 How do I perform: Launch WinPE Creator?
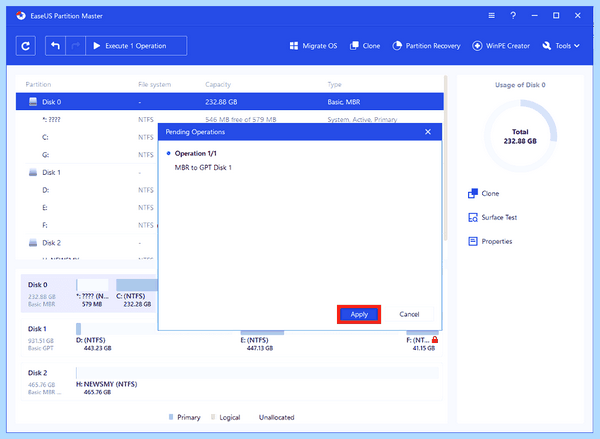click(501, 46)
